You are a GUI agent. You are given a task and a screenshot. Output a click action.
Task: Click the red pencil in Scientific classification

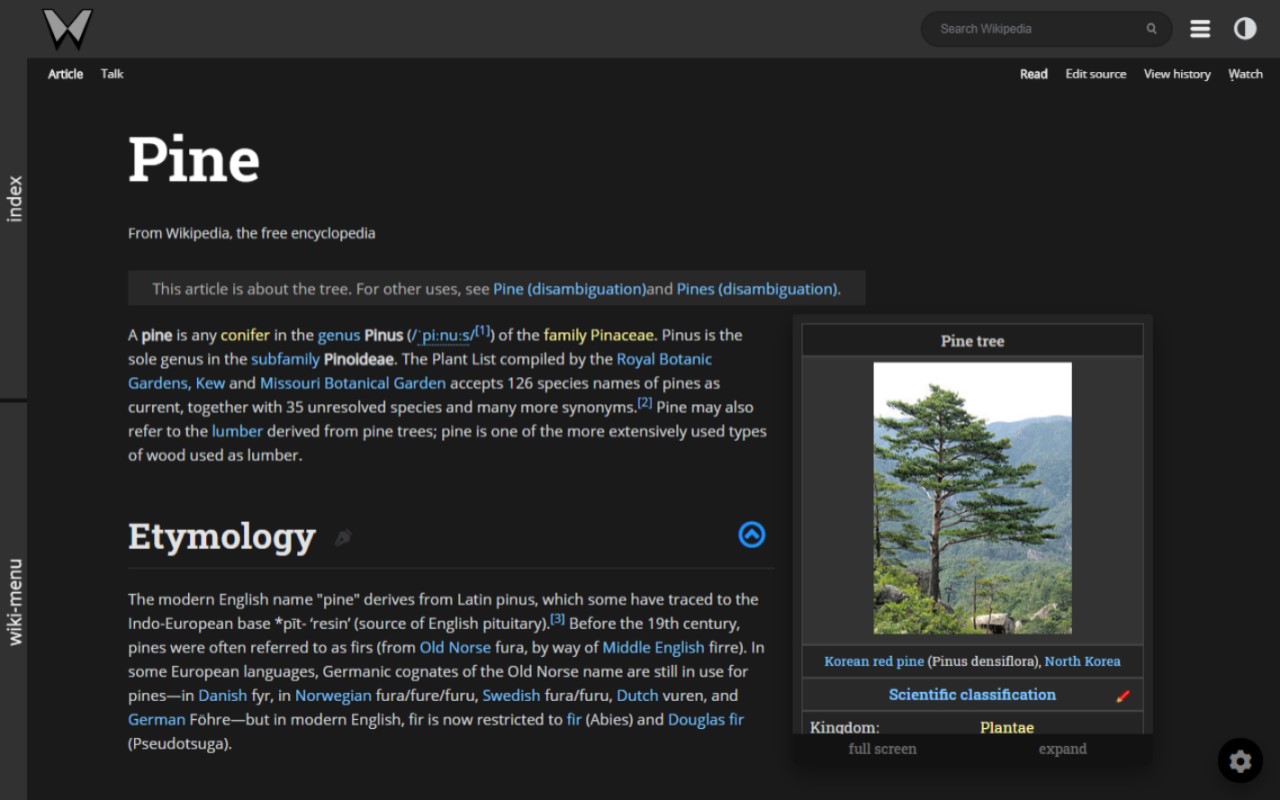click(1123, 696)
